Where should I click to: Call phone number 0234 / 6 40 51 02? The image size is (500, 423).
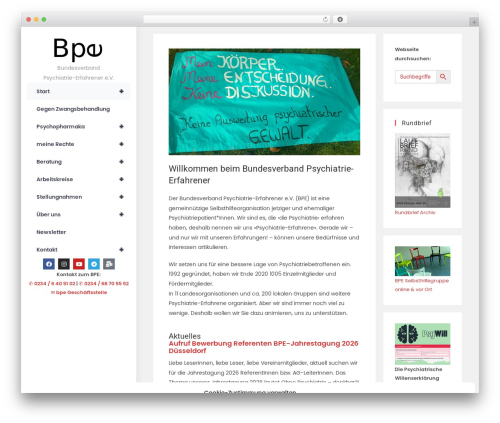pos(52,284)
